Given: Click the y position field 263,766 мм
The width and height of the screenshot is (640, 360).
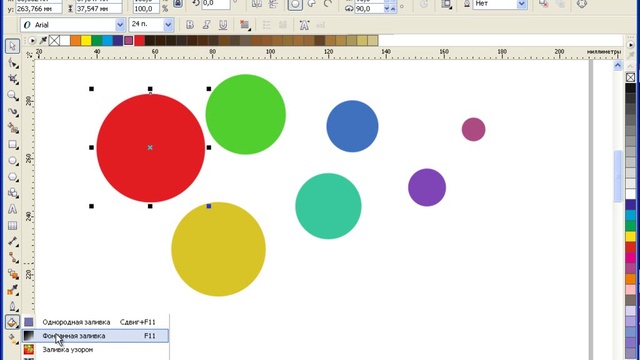Looking at the screenshot, I should coord(39,9).
